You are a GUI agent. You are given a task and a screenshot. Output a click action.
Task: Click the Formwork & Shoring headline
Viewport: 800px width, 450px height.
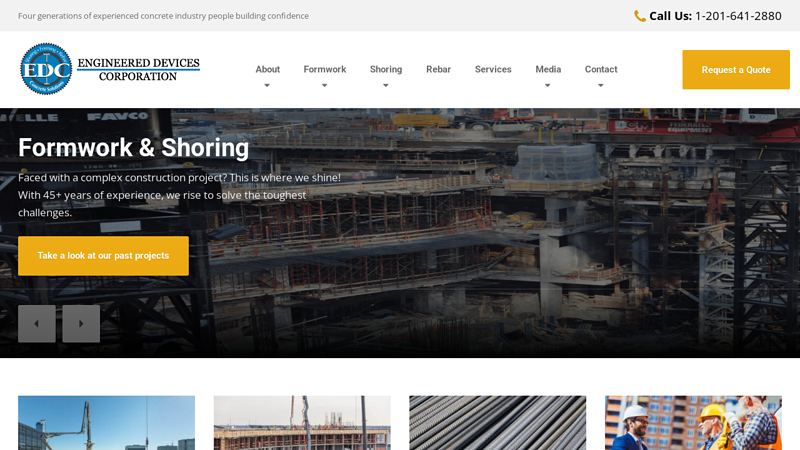134,148
